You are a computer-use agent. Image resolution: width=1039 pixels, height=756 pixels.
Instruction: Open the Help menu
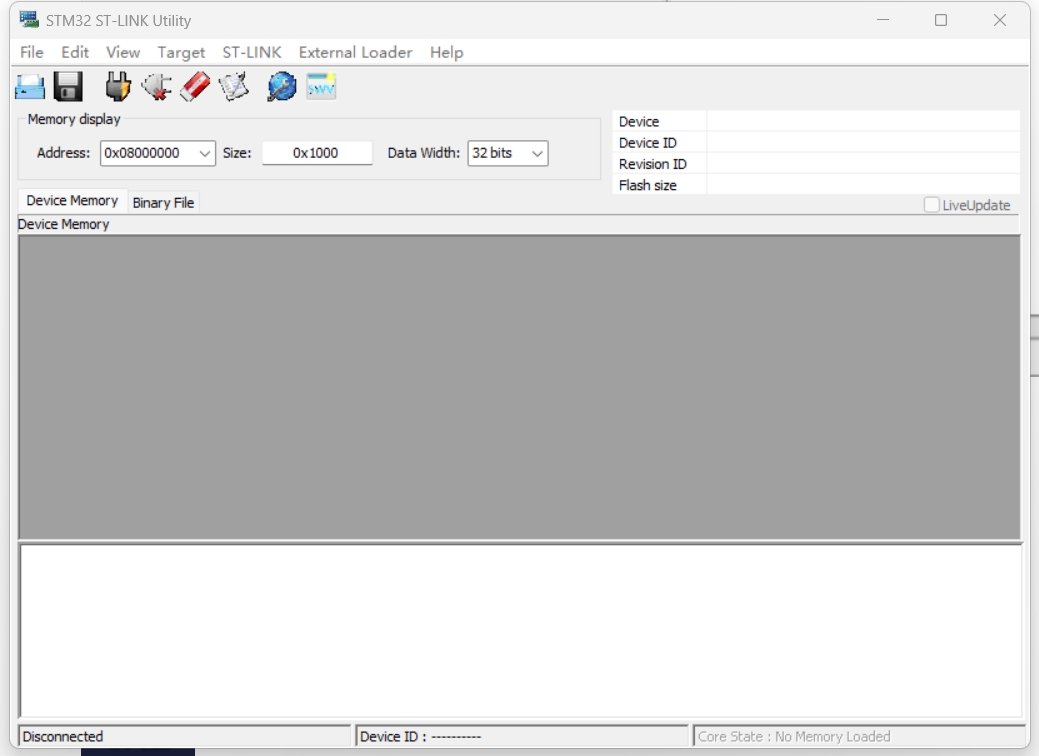447,52
